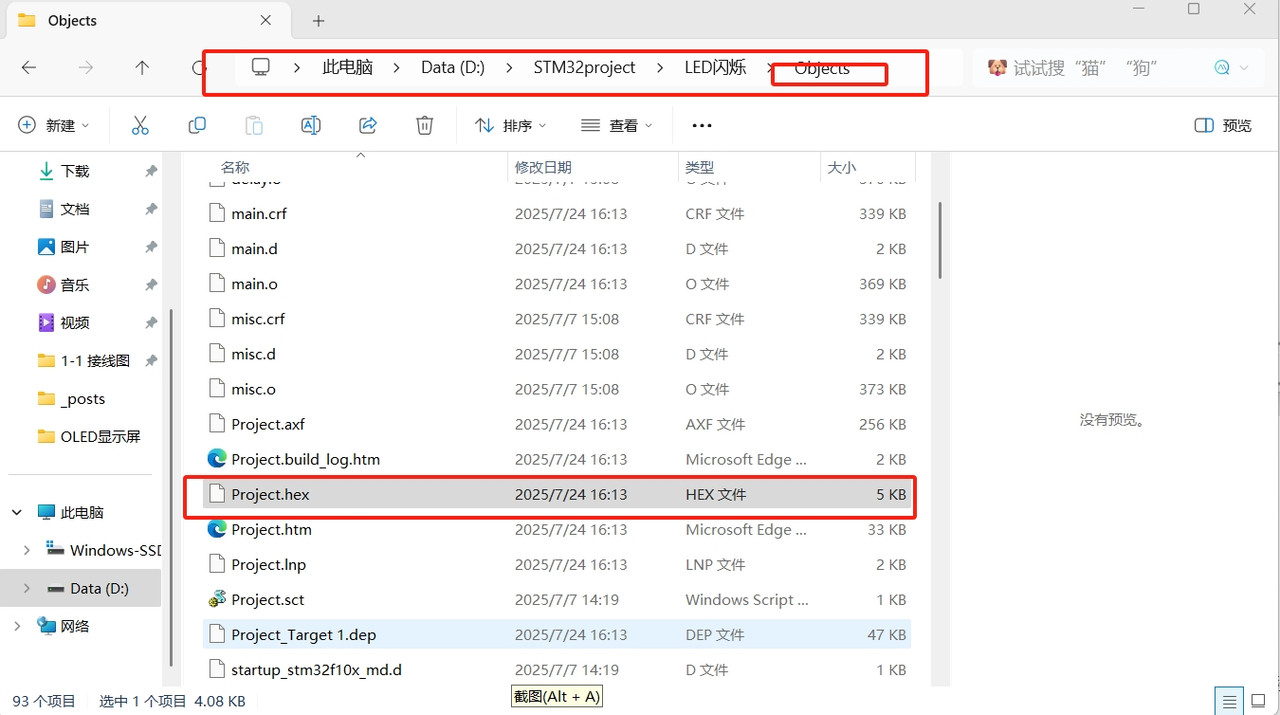The width and height of the screenshot is (1280, 715).
Task: Click the file list vertical scrollbar
Action: (x=940, y=240)
